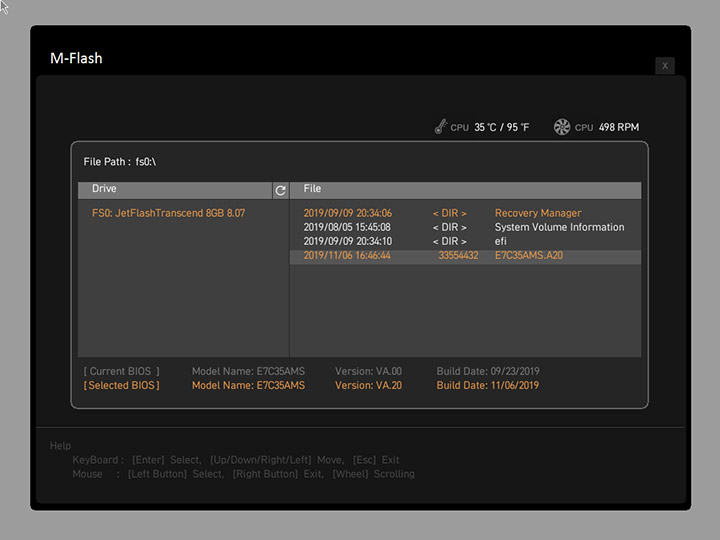Viewport: 720px width, 540px height.
Task: Click the 498 RPM fan reading
Action: (618, 128)
